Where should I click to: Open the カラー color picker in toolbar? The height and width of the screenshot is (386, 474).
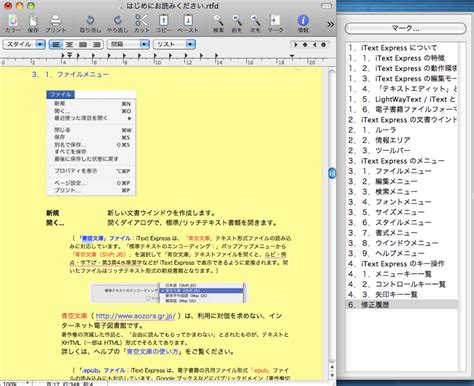point(13,23)
